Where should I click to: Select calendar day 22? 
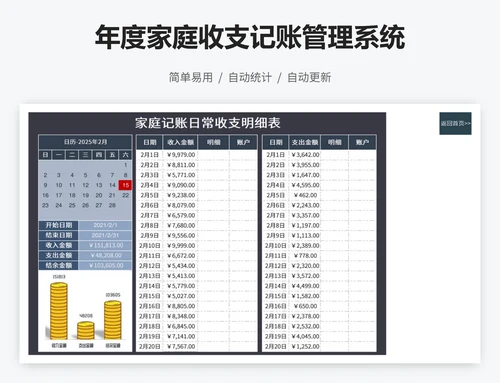tap(125, 195)
